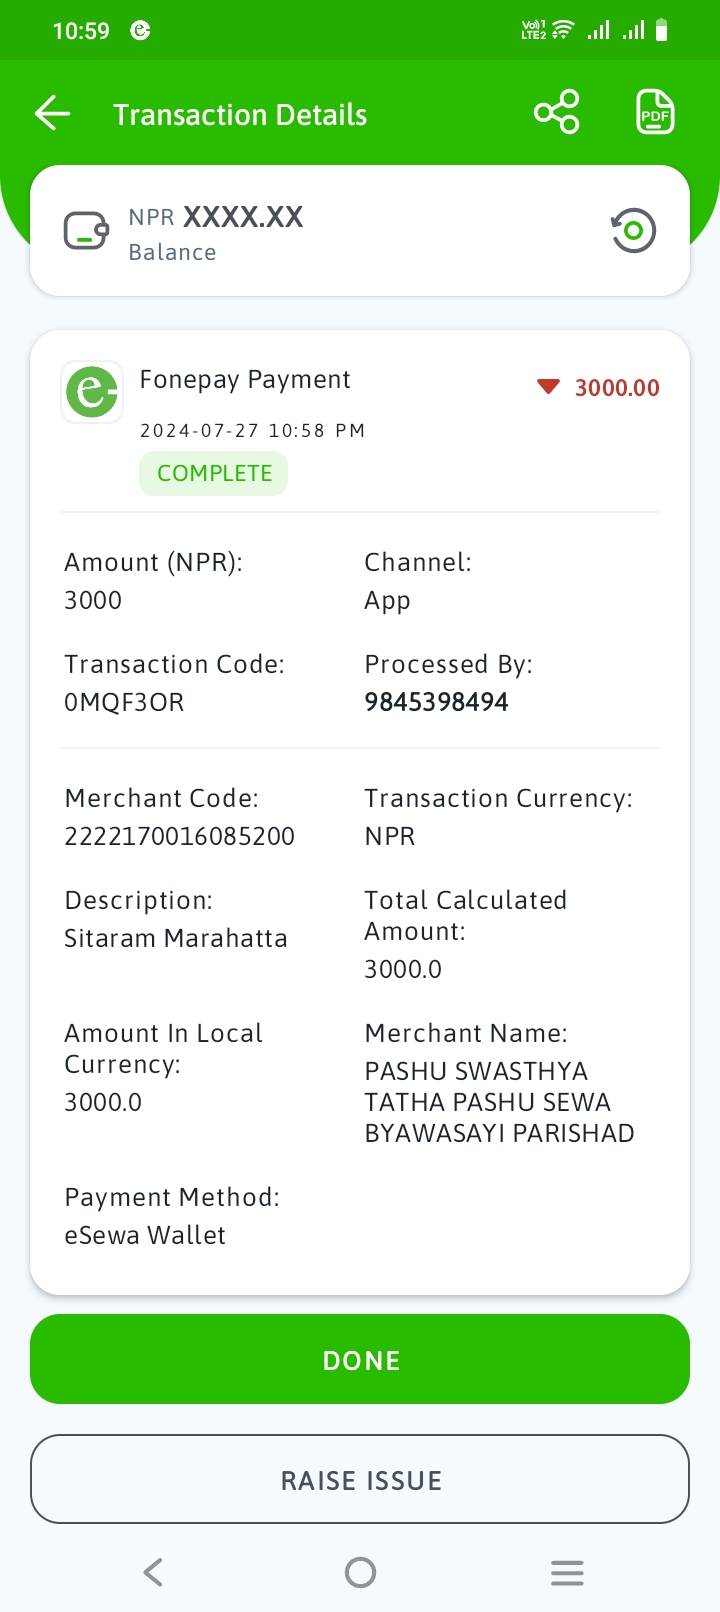The image size is (720, 1612).
Task: Tap the wallet icon beside balance
Action: (86, 231)
